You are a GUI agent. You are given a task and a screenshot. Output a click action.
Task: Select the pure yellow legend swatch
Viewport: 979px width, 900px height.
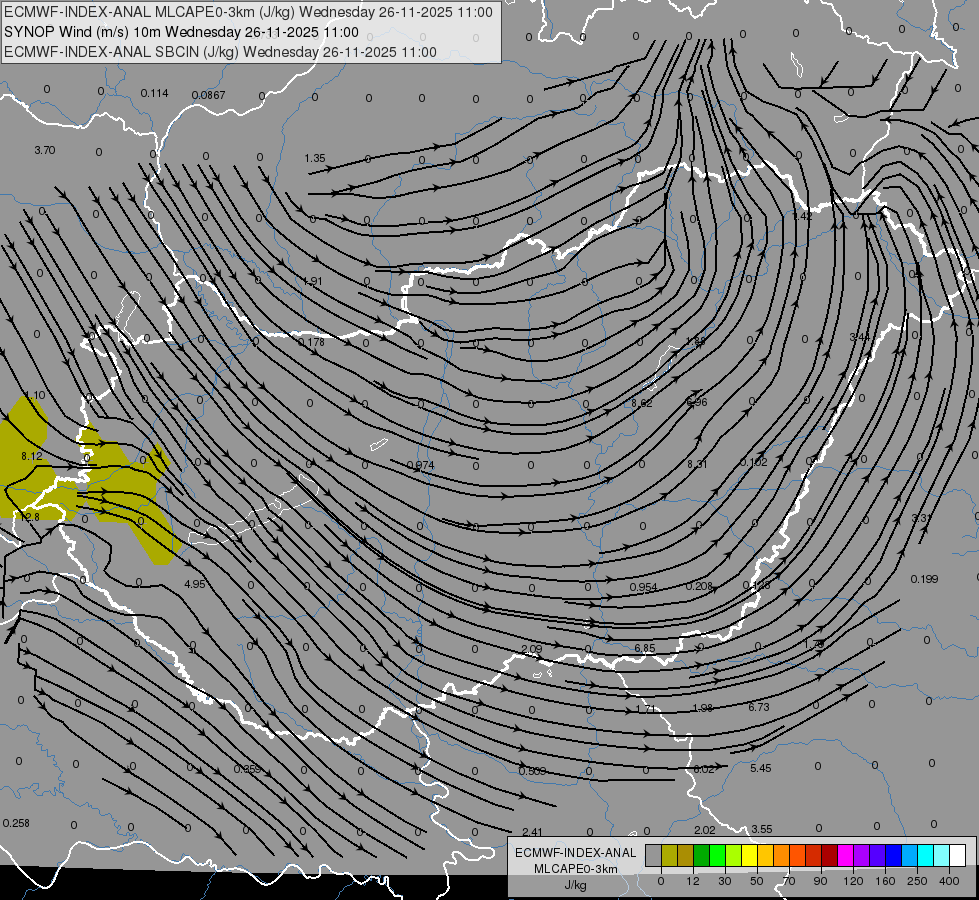(749, 855)
